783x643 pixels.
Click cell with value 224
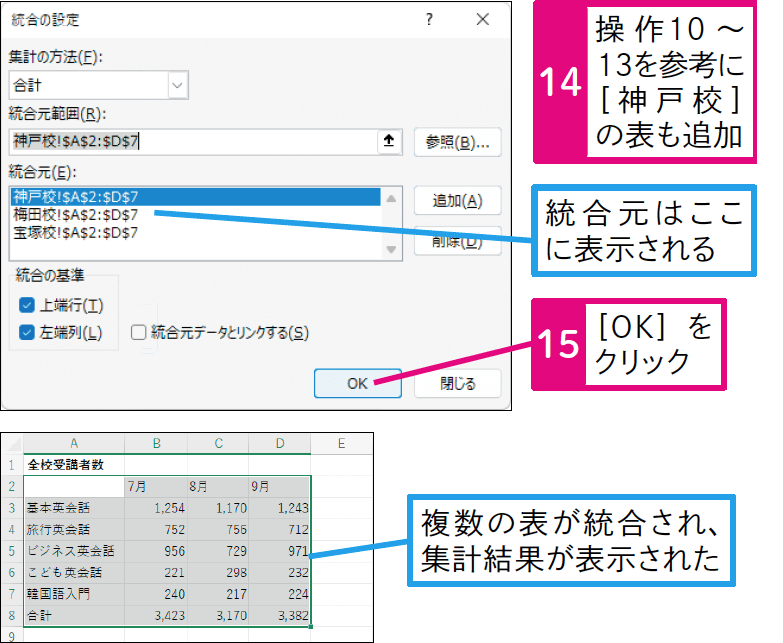(280, 594)
